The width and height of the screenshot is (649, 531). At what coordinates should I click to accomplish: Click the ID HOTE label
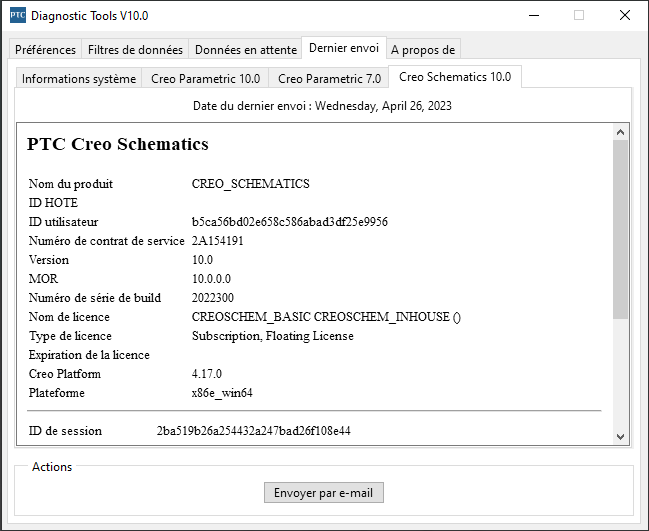pos(53,203)
